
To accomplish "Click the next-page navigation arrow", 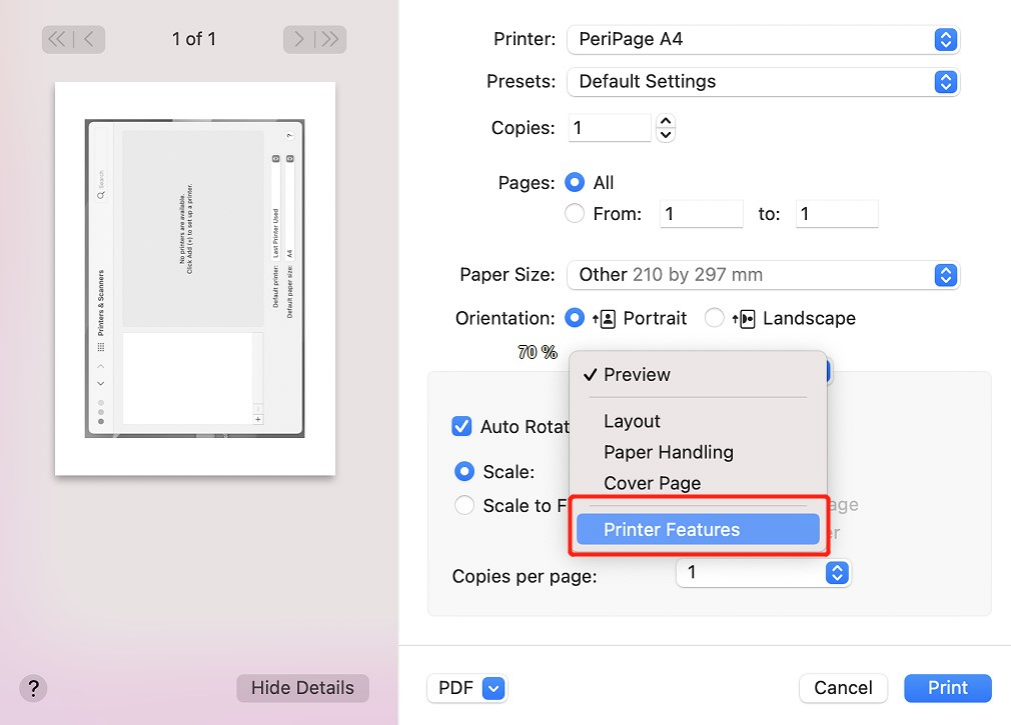I will [x=298, y=39].
